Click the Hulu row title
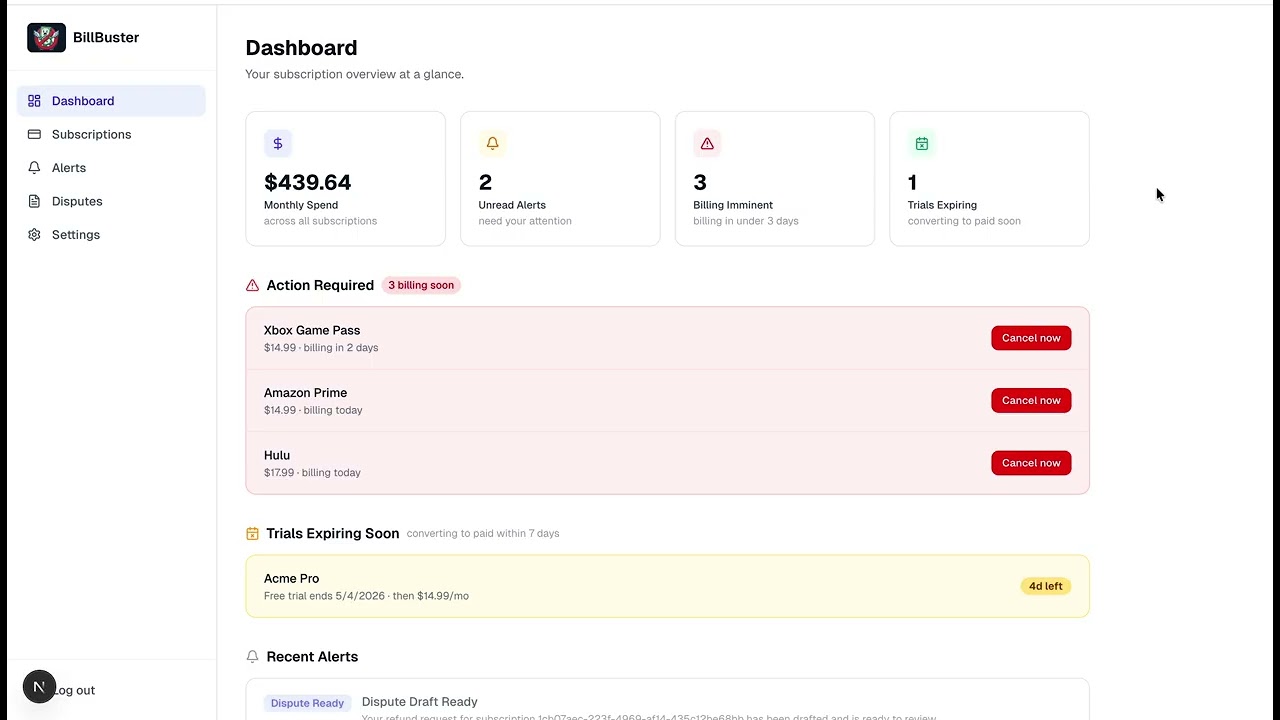Viewport: 1280px width, 720px height. pos(277,455)
